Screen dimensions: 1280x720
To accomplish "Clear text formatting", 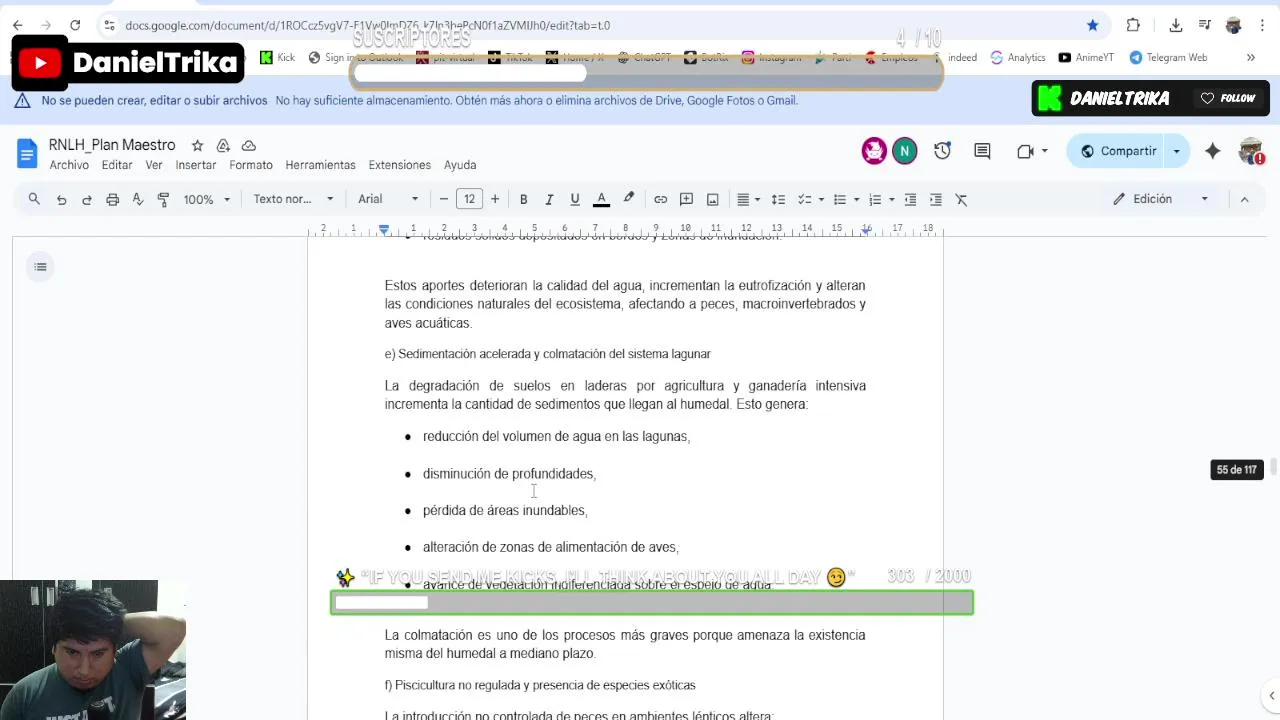I will click(962, 199).
